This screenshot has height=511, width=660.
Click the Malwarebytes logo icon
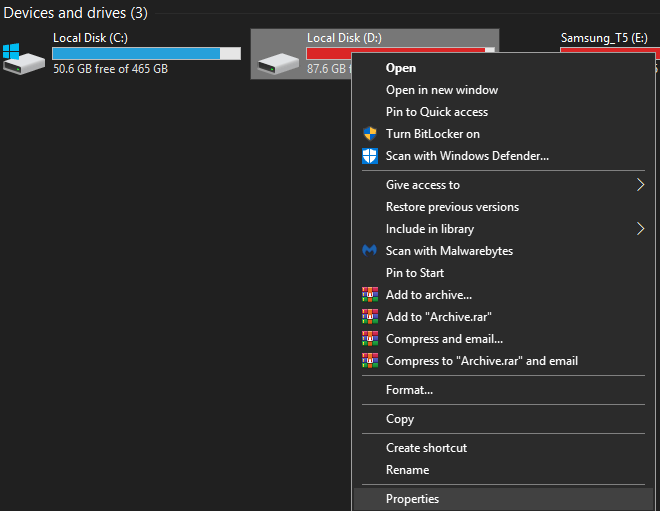(369, 251)
